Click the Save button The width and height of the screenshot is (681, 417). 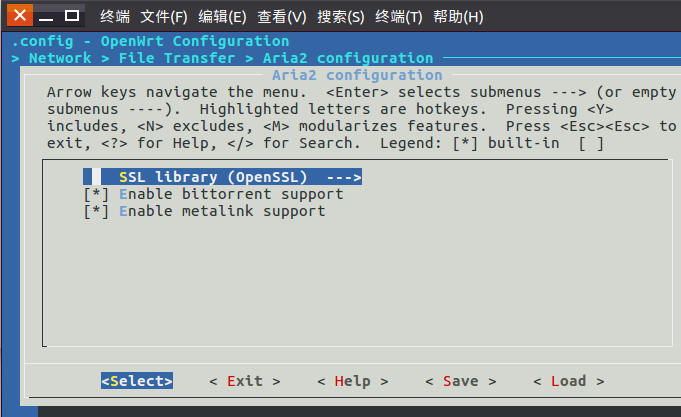point(460,381)
